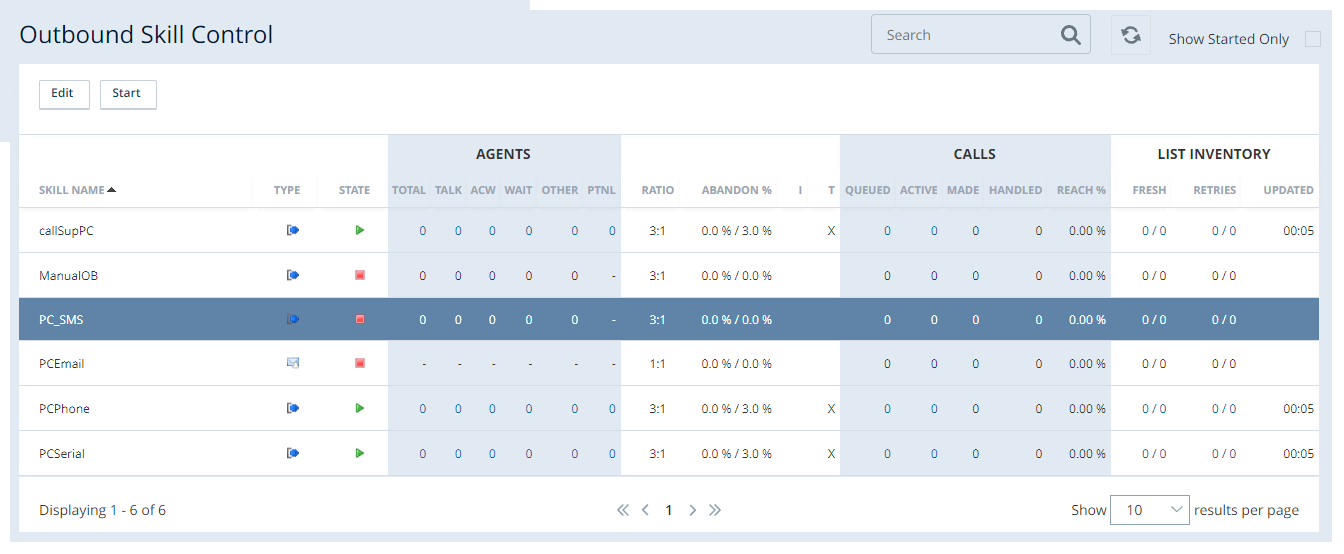The height and width of the screenshot is (554, 1344).
Task: Click the Start button
Action: (128, 94)
